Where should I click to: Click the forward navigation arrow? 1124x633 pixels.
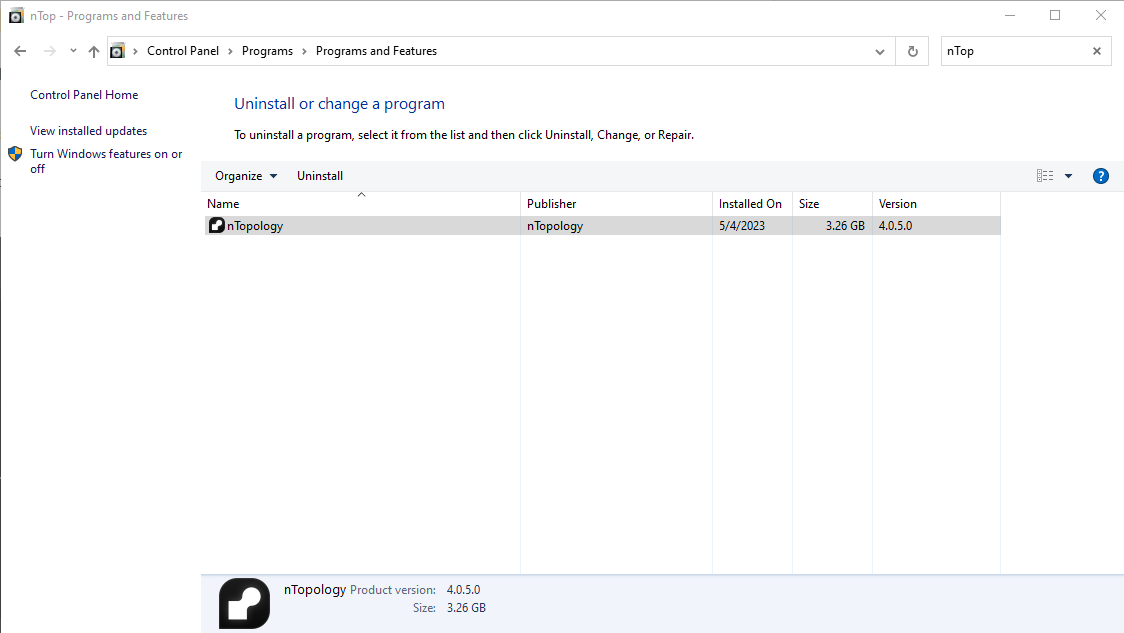click(49, 51)
